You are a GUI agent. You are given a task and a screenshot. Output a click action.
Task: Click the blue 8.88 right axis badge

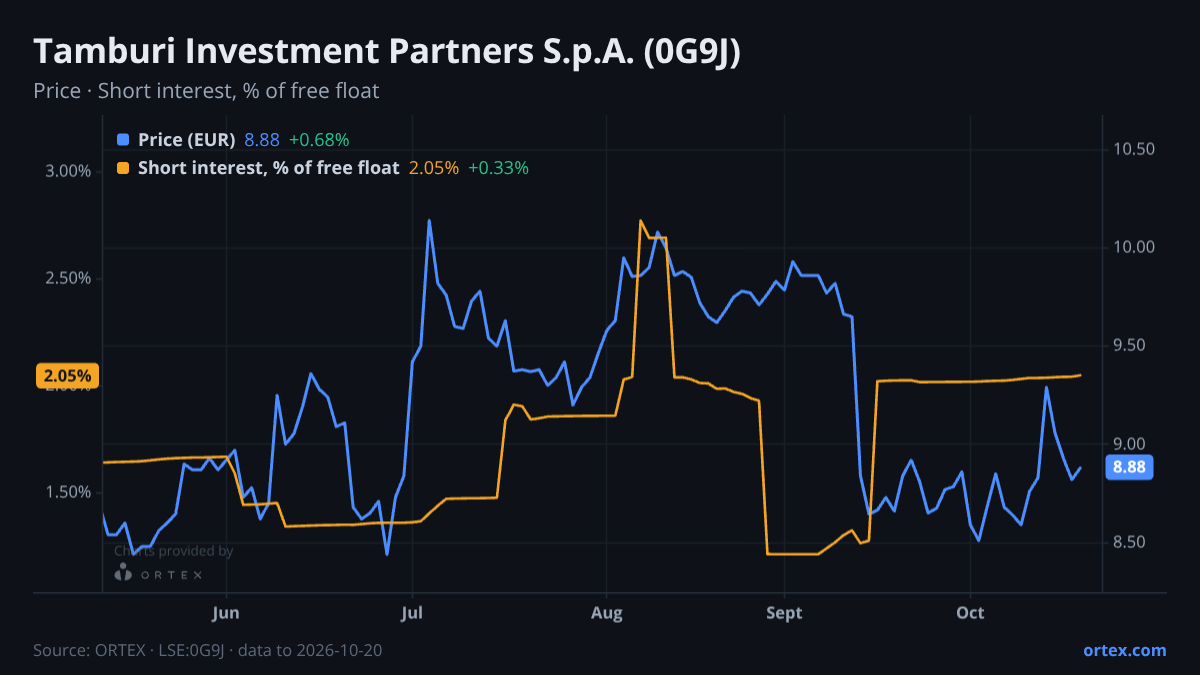[1129, 467]
